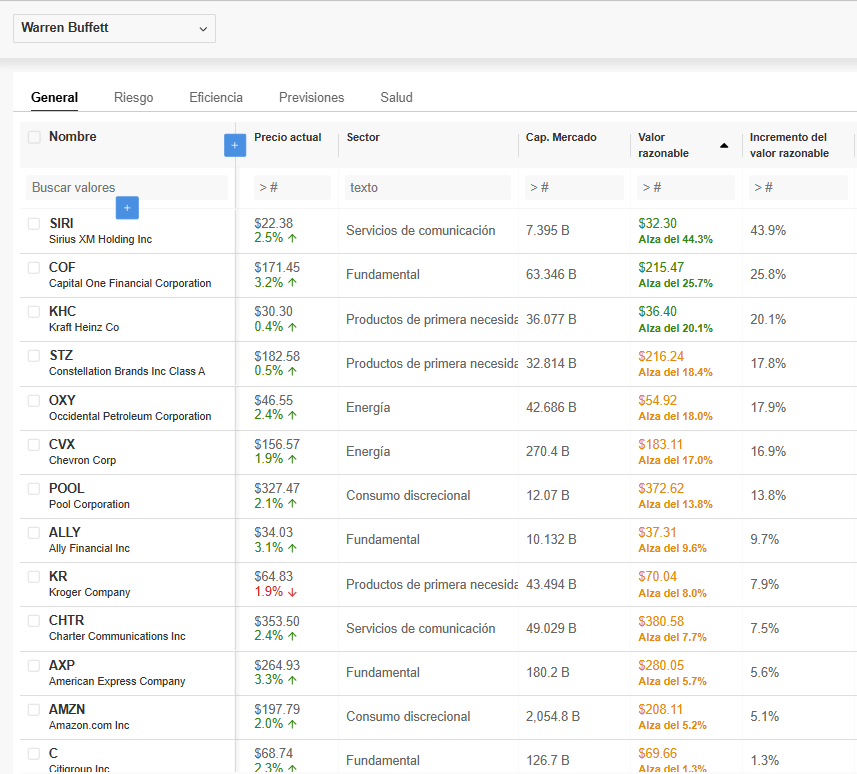Open the POOL ticker link
Image resolution: width=857 pixels, height=774 pixels.
click(67, 489)
